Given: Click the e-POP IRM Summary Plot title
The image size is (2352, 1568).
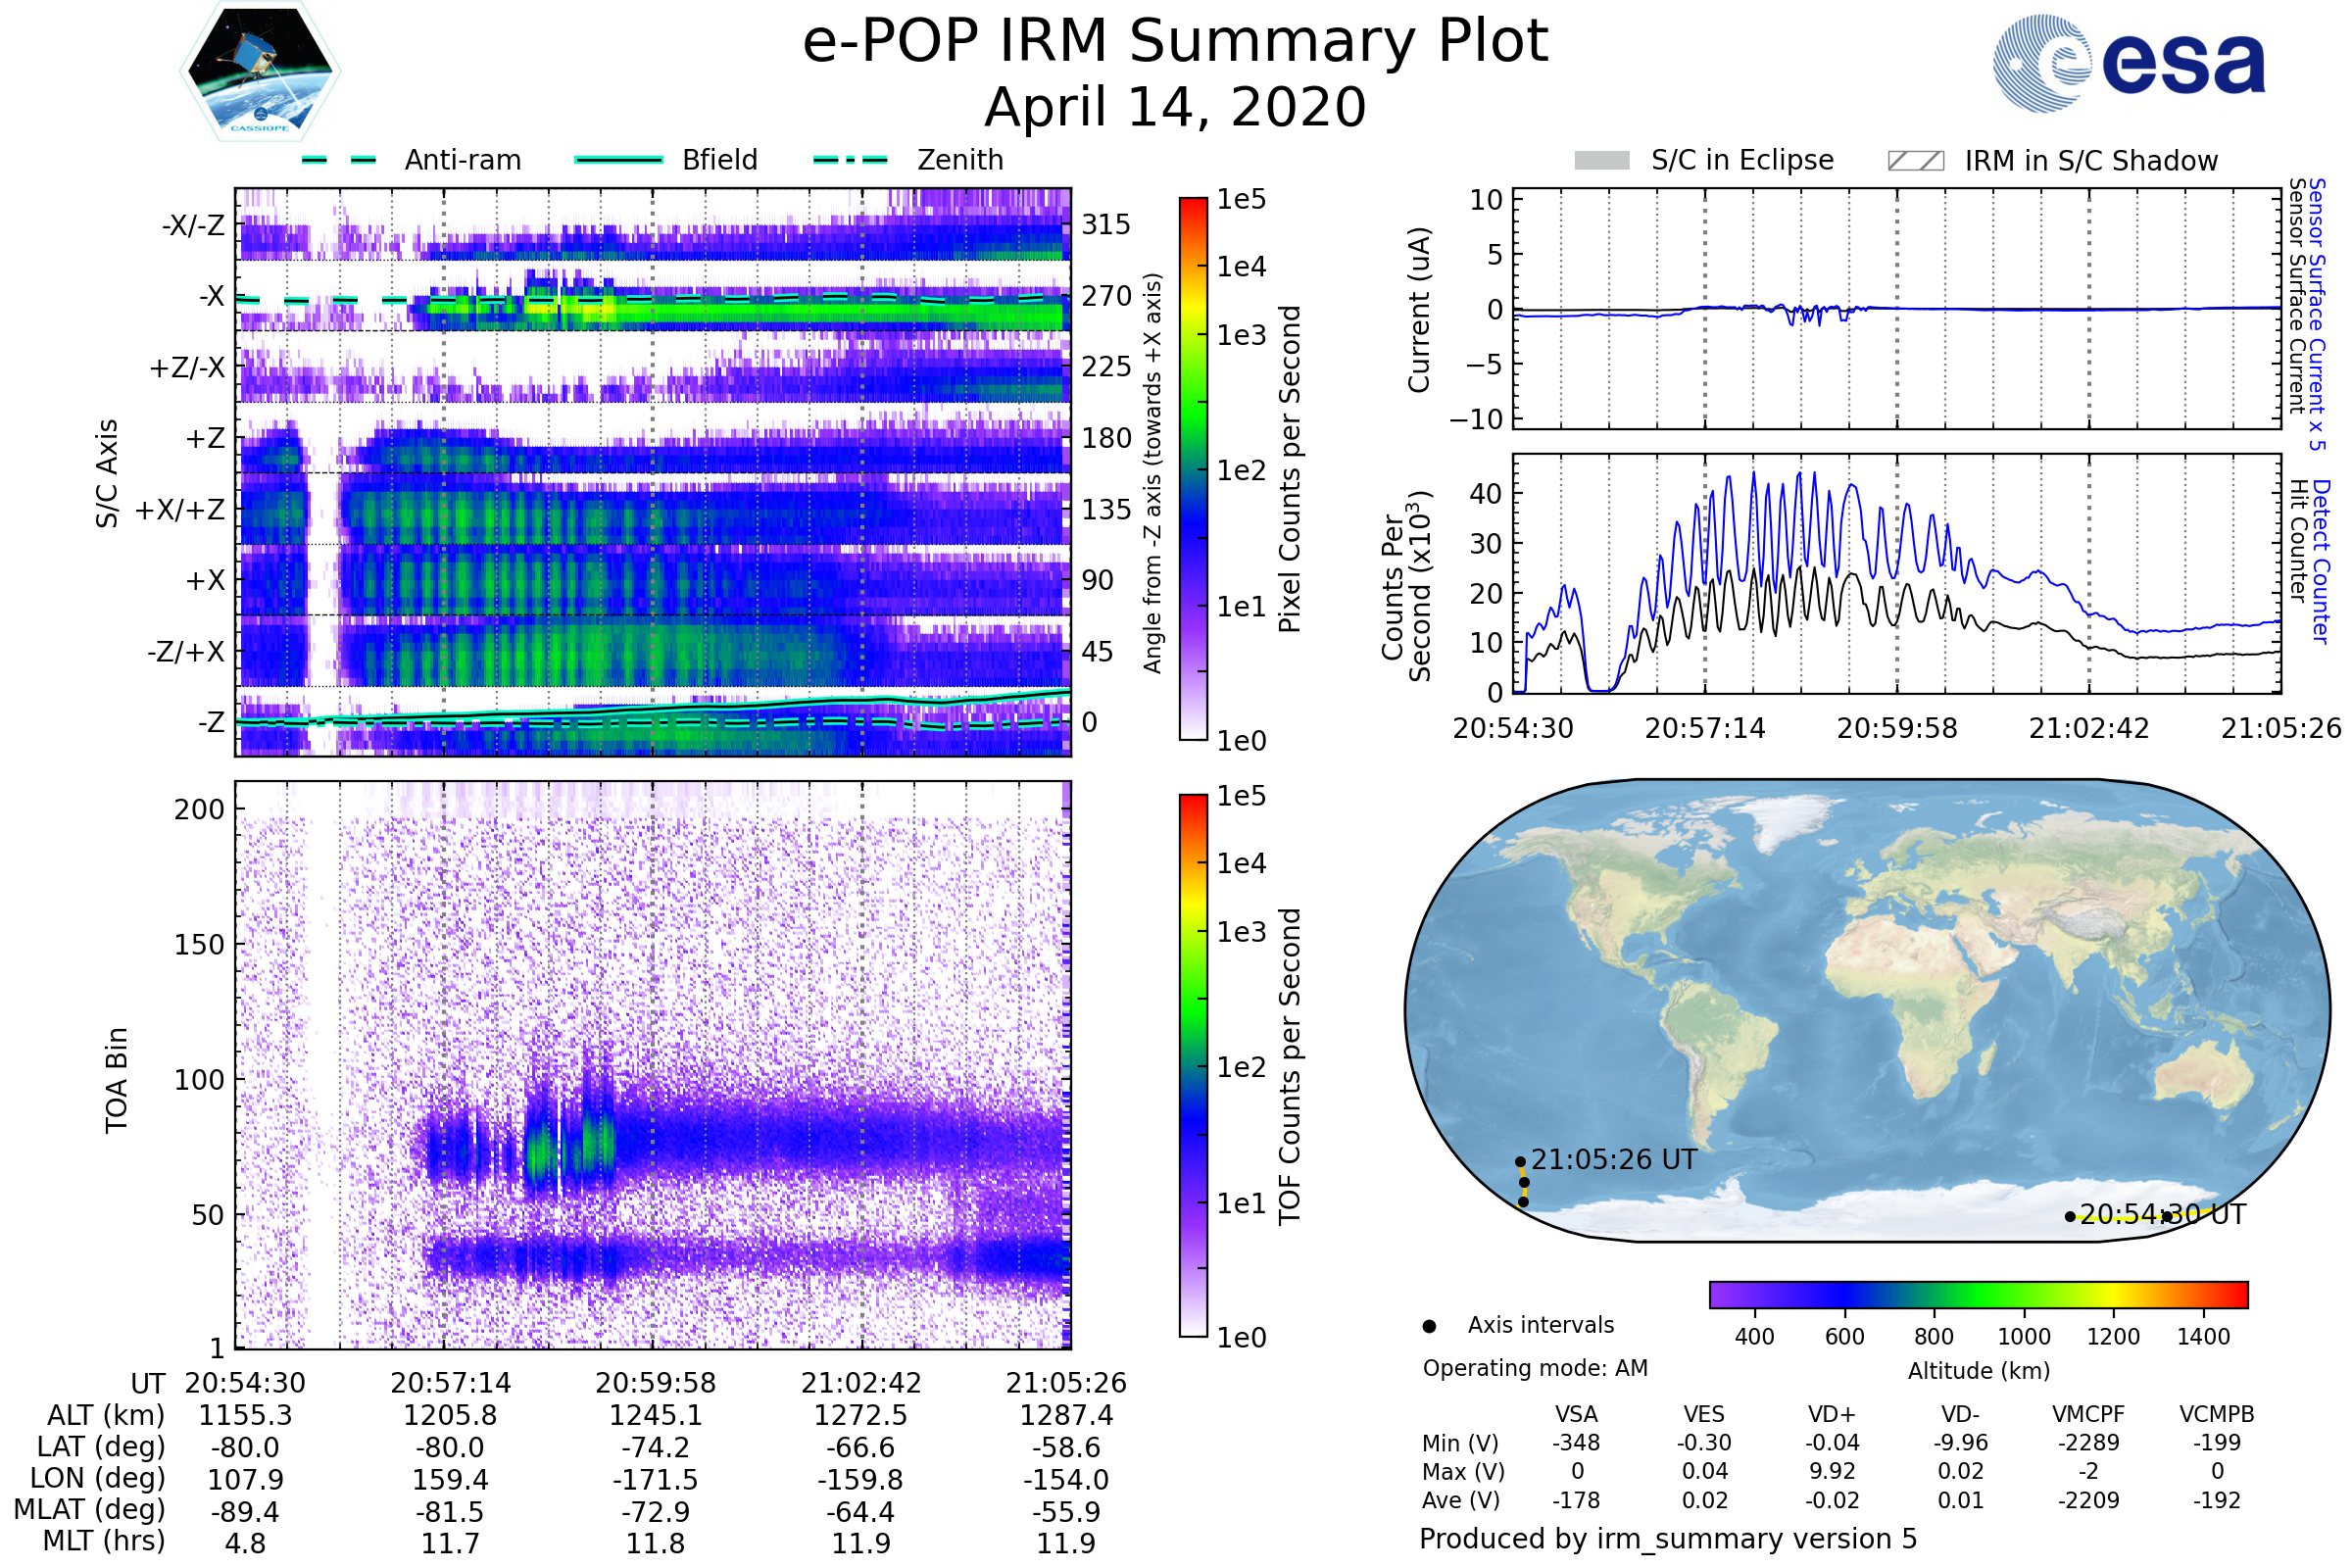Looking at the screenshot, I should coord(1175,42).
